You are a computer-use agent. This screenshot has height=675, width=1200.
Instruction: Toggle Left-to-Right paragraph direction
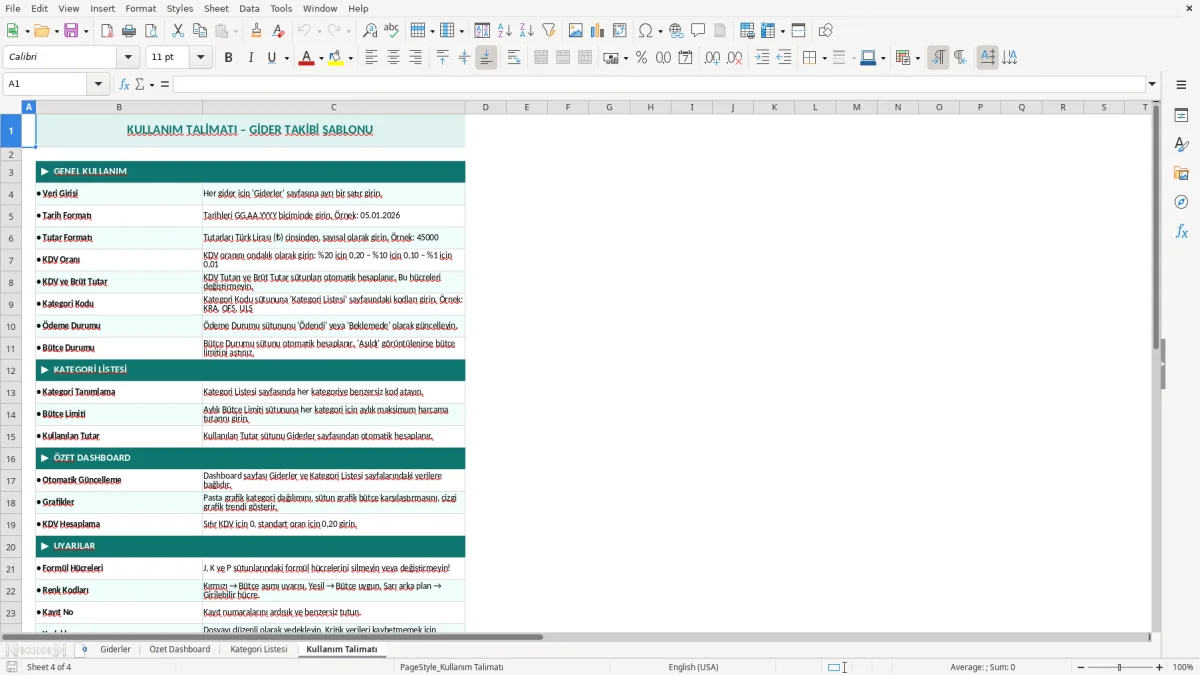click(938, 58)
